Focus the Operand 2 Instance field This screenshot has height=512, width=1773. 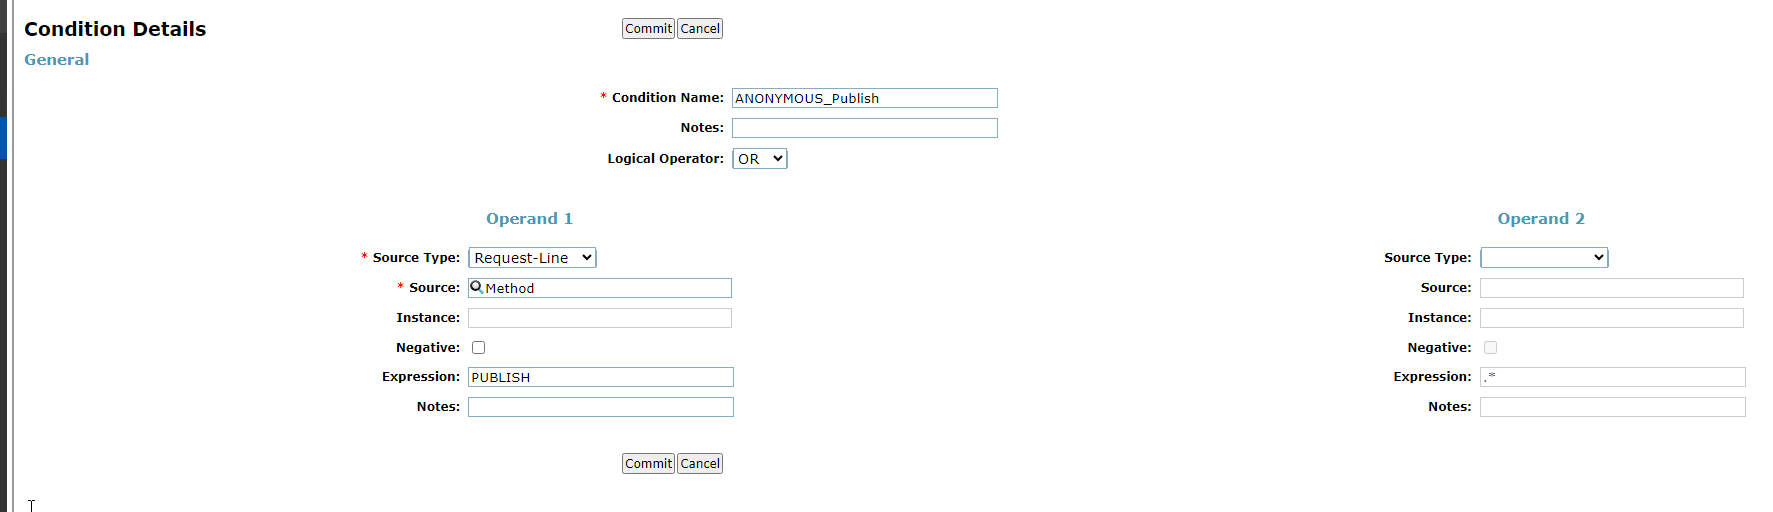click(x=1612, y=318)
